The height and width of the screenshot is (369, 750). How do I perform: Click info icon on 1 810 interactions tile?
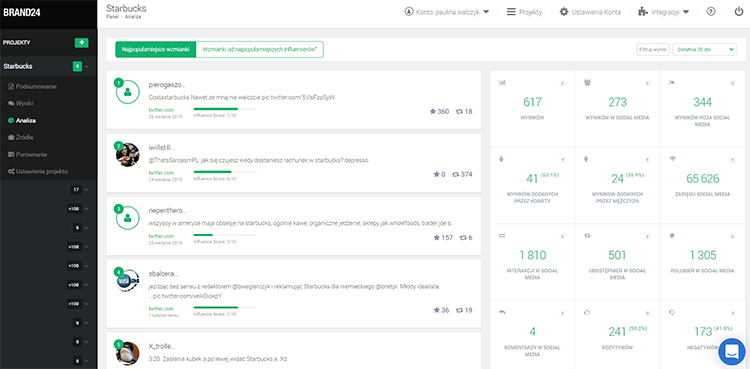pyautogui.click(x=562, y=236)
